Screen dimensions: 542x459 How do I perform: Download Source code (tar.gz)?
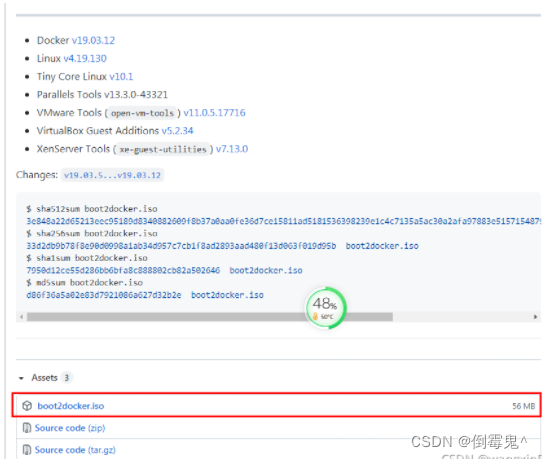click(x=75, y=450)
